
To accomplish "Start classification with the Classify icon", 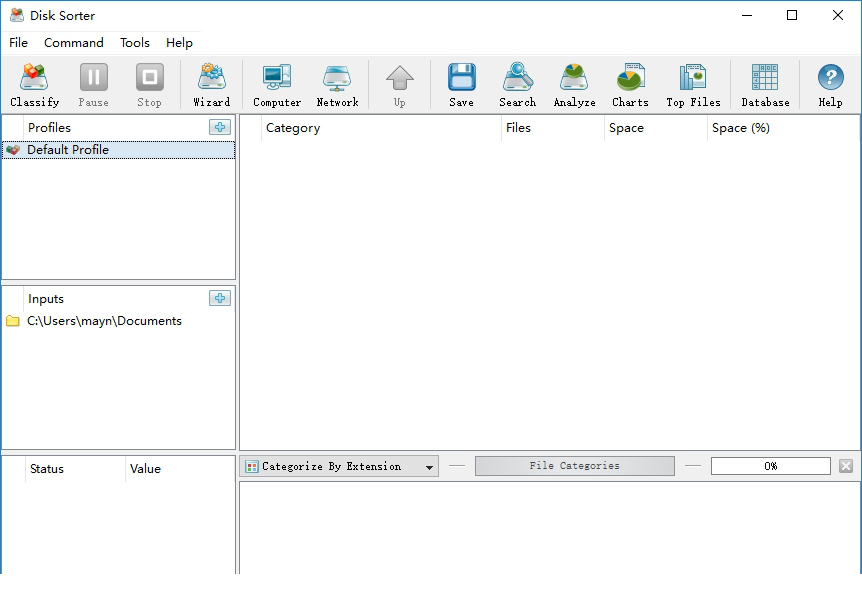I will coord(34,85).
